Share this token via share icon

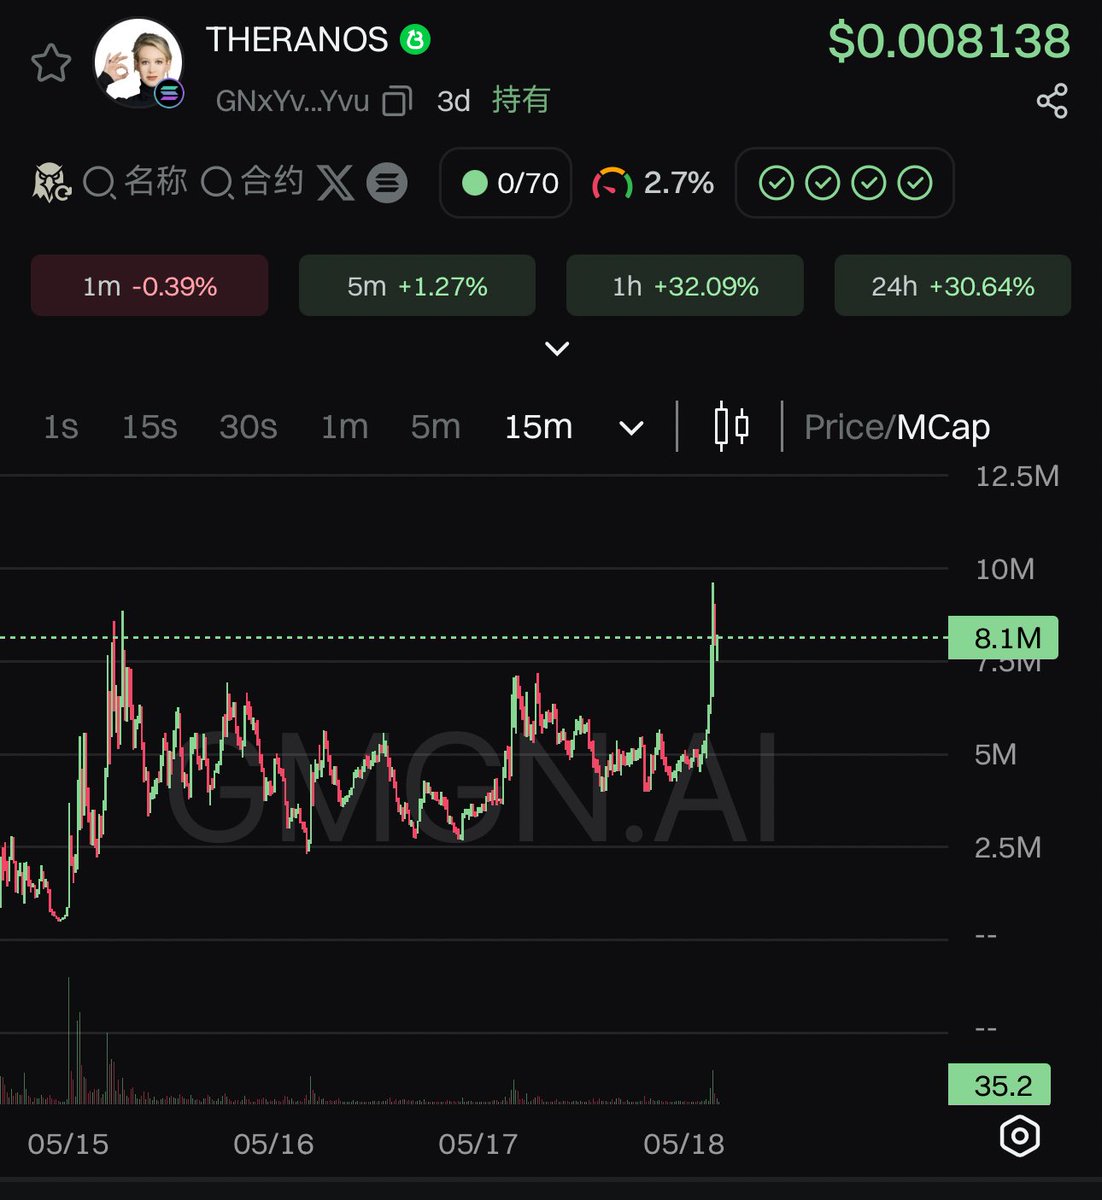click(1052, 101)
